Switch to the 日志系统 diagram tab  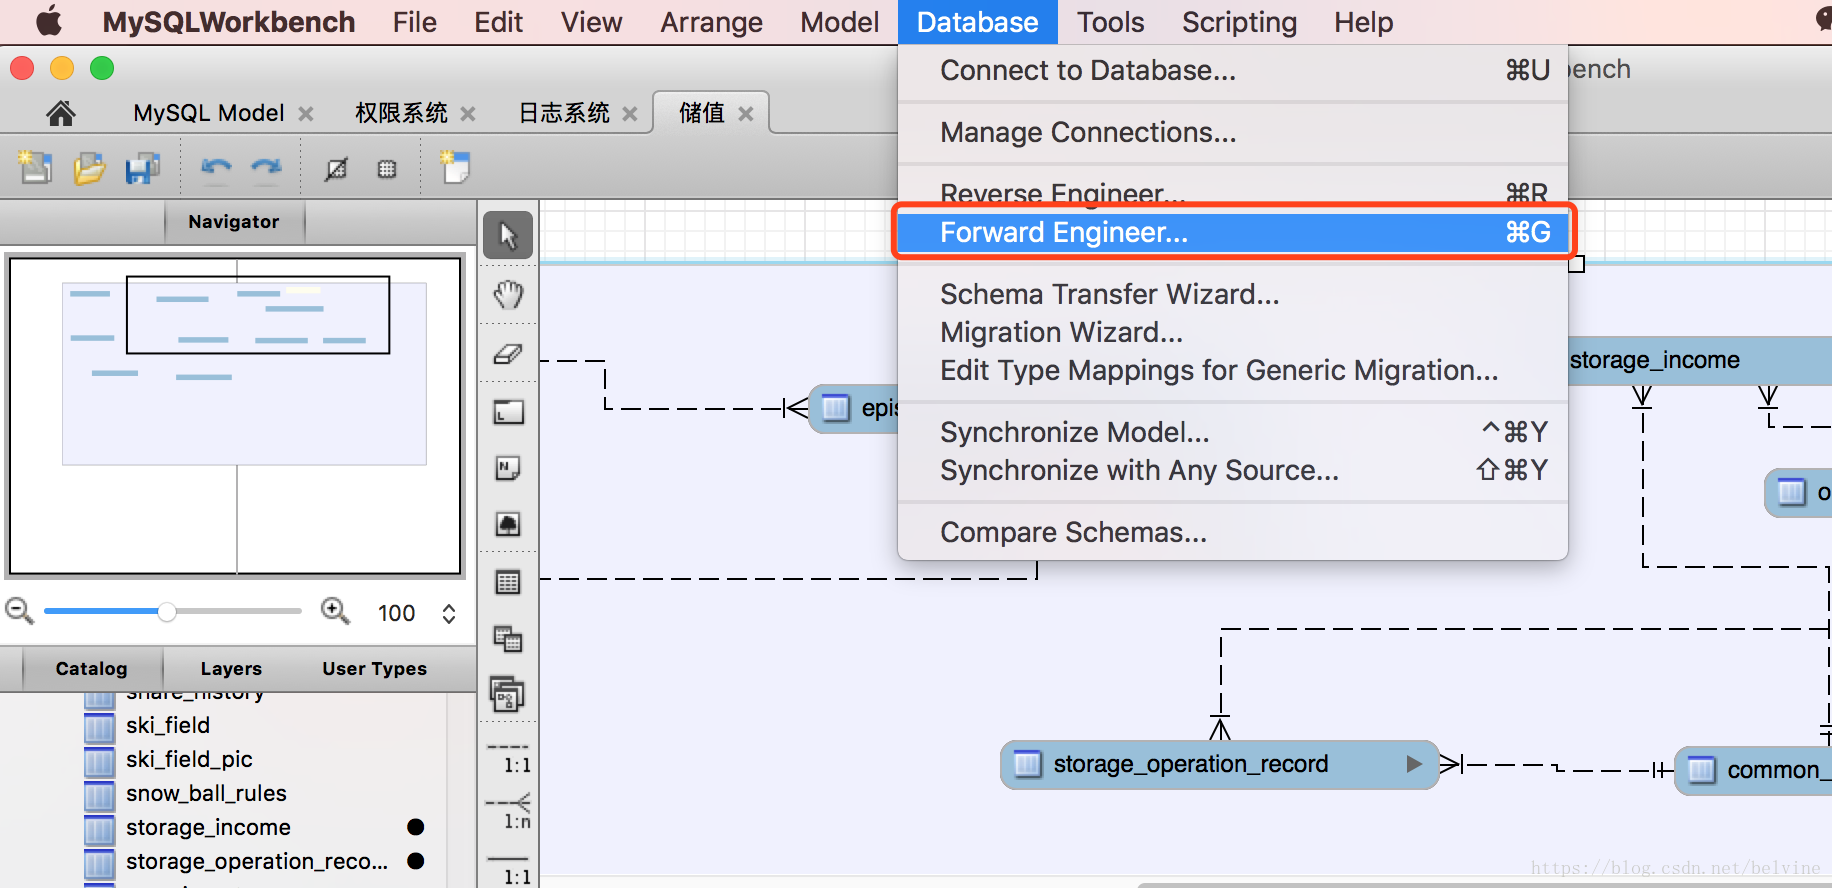(564, 113)
